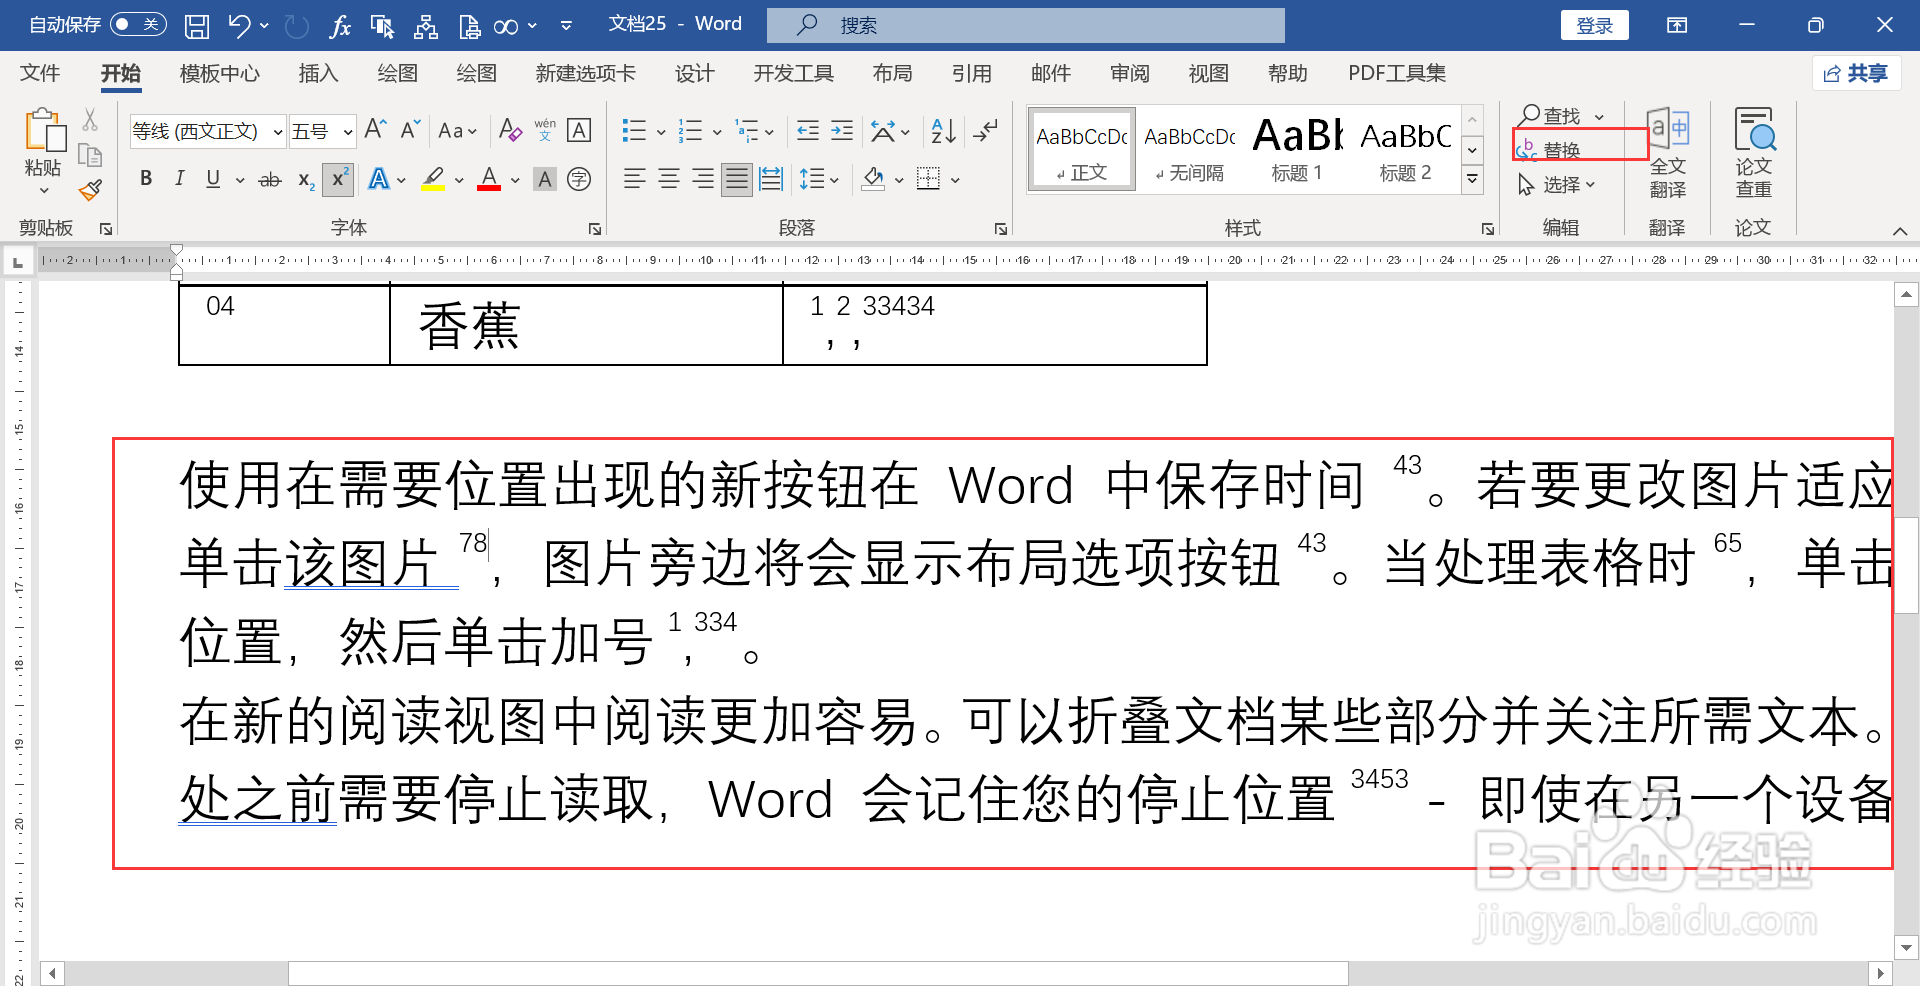Open the PDF Toolset tab
Image resolution: width=1920 pixels, height=986 pixels.
(x=1396, y=73)
